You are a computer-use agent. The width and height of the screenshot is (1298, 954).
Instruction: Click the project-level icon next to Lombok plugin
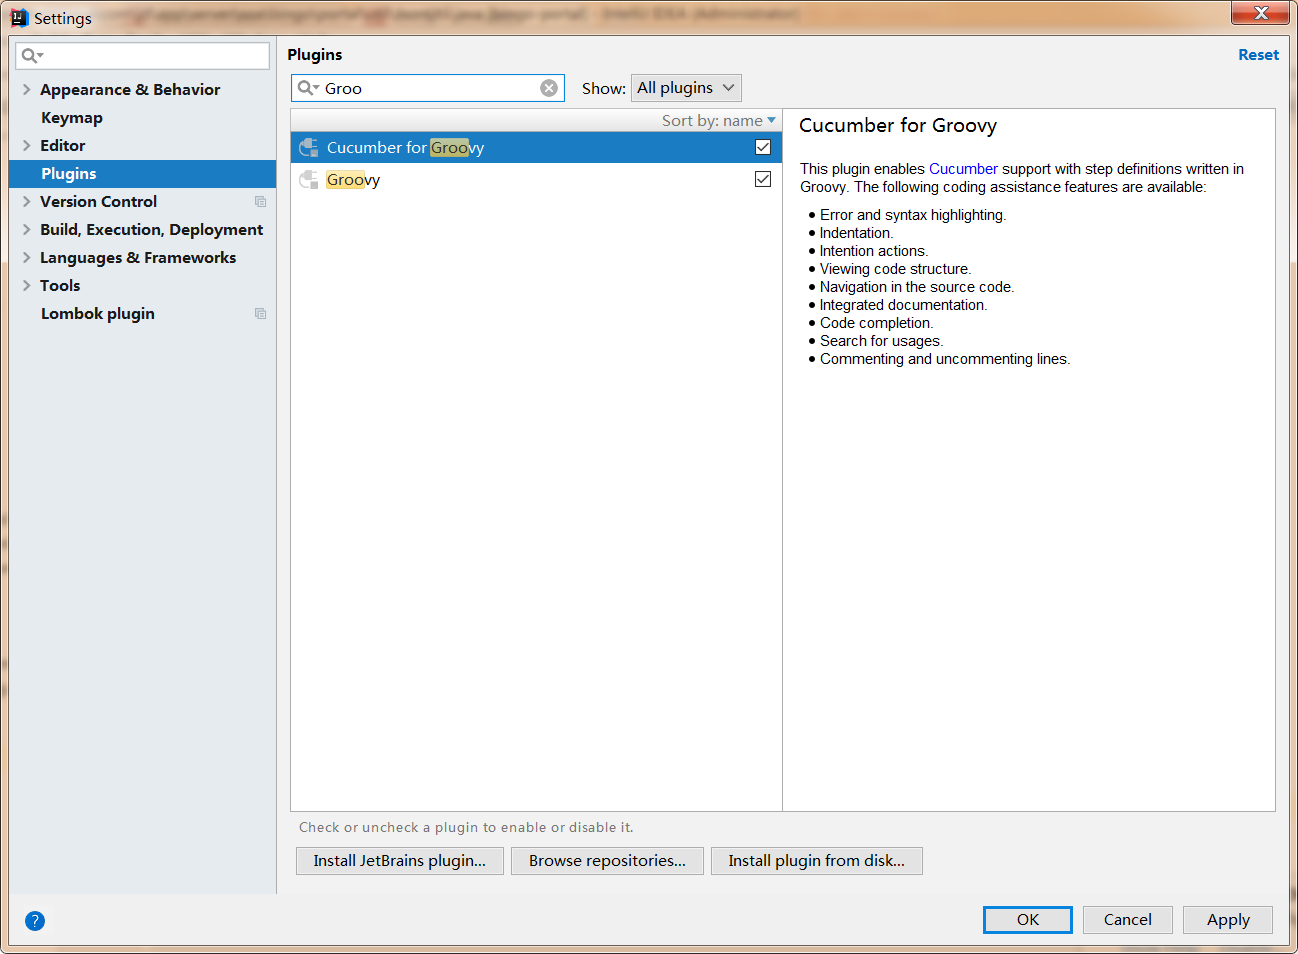pos(260,314)
